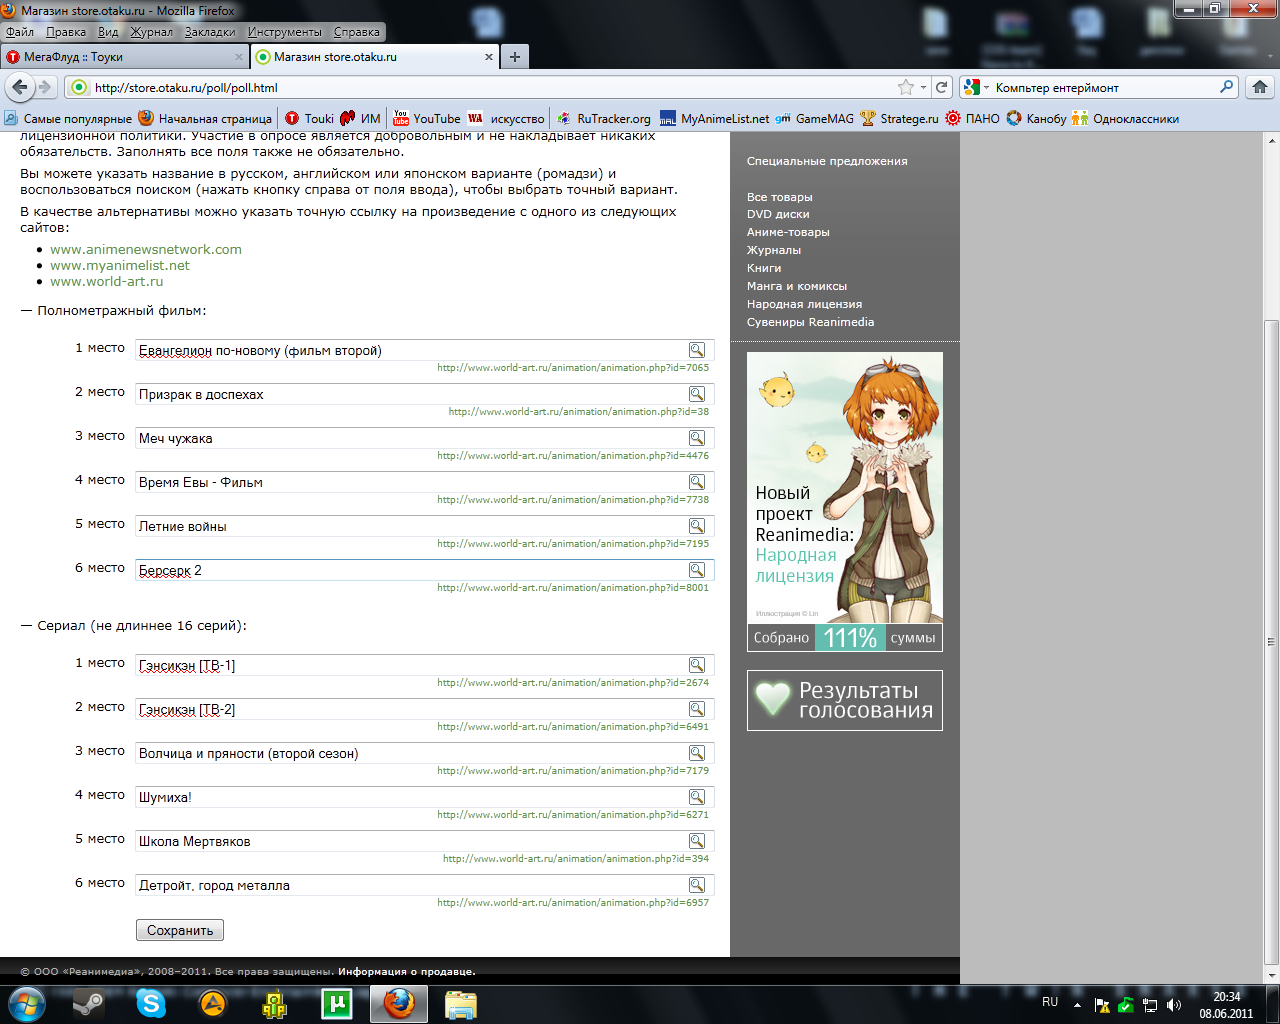1280x1024 pixels.
Task: Open Книги sidebar link
Action: (764, 268)
